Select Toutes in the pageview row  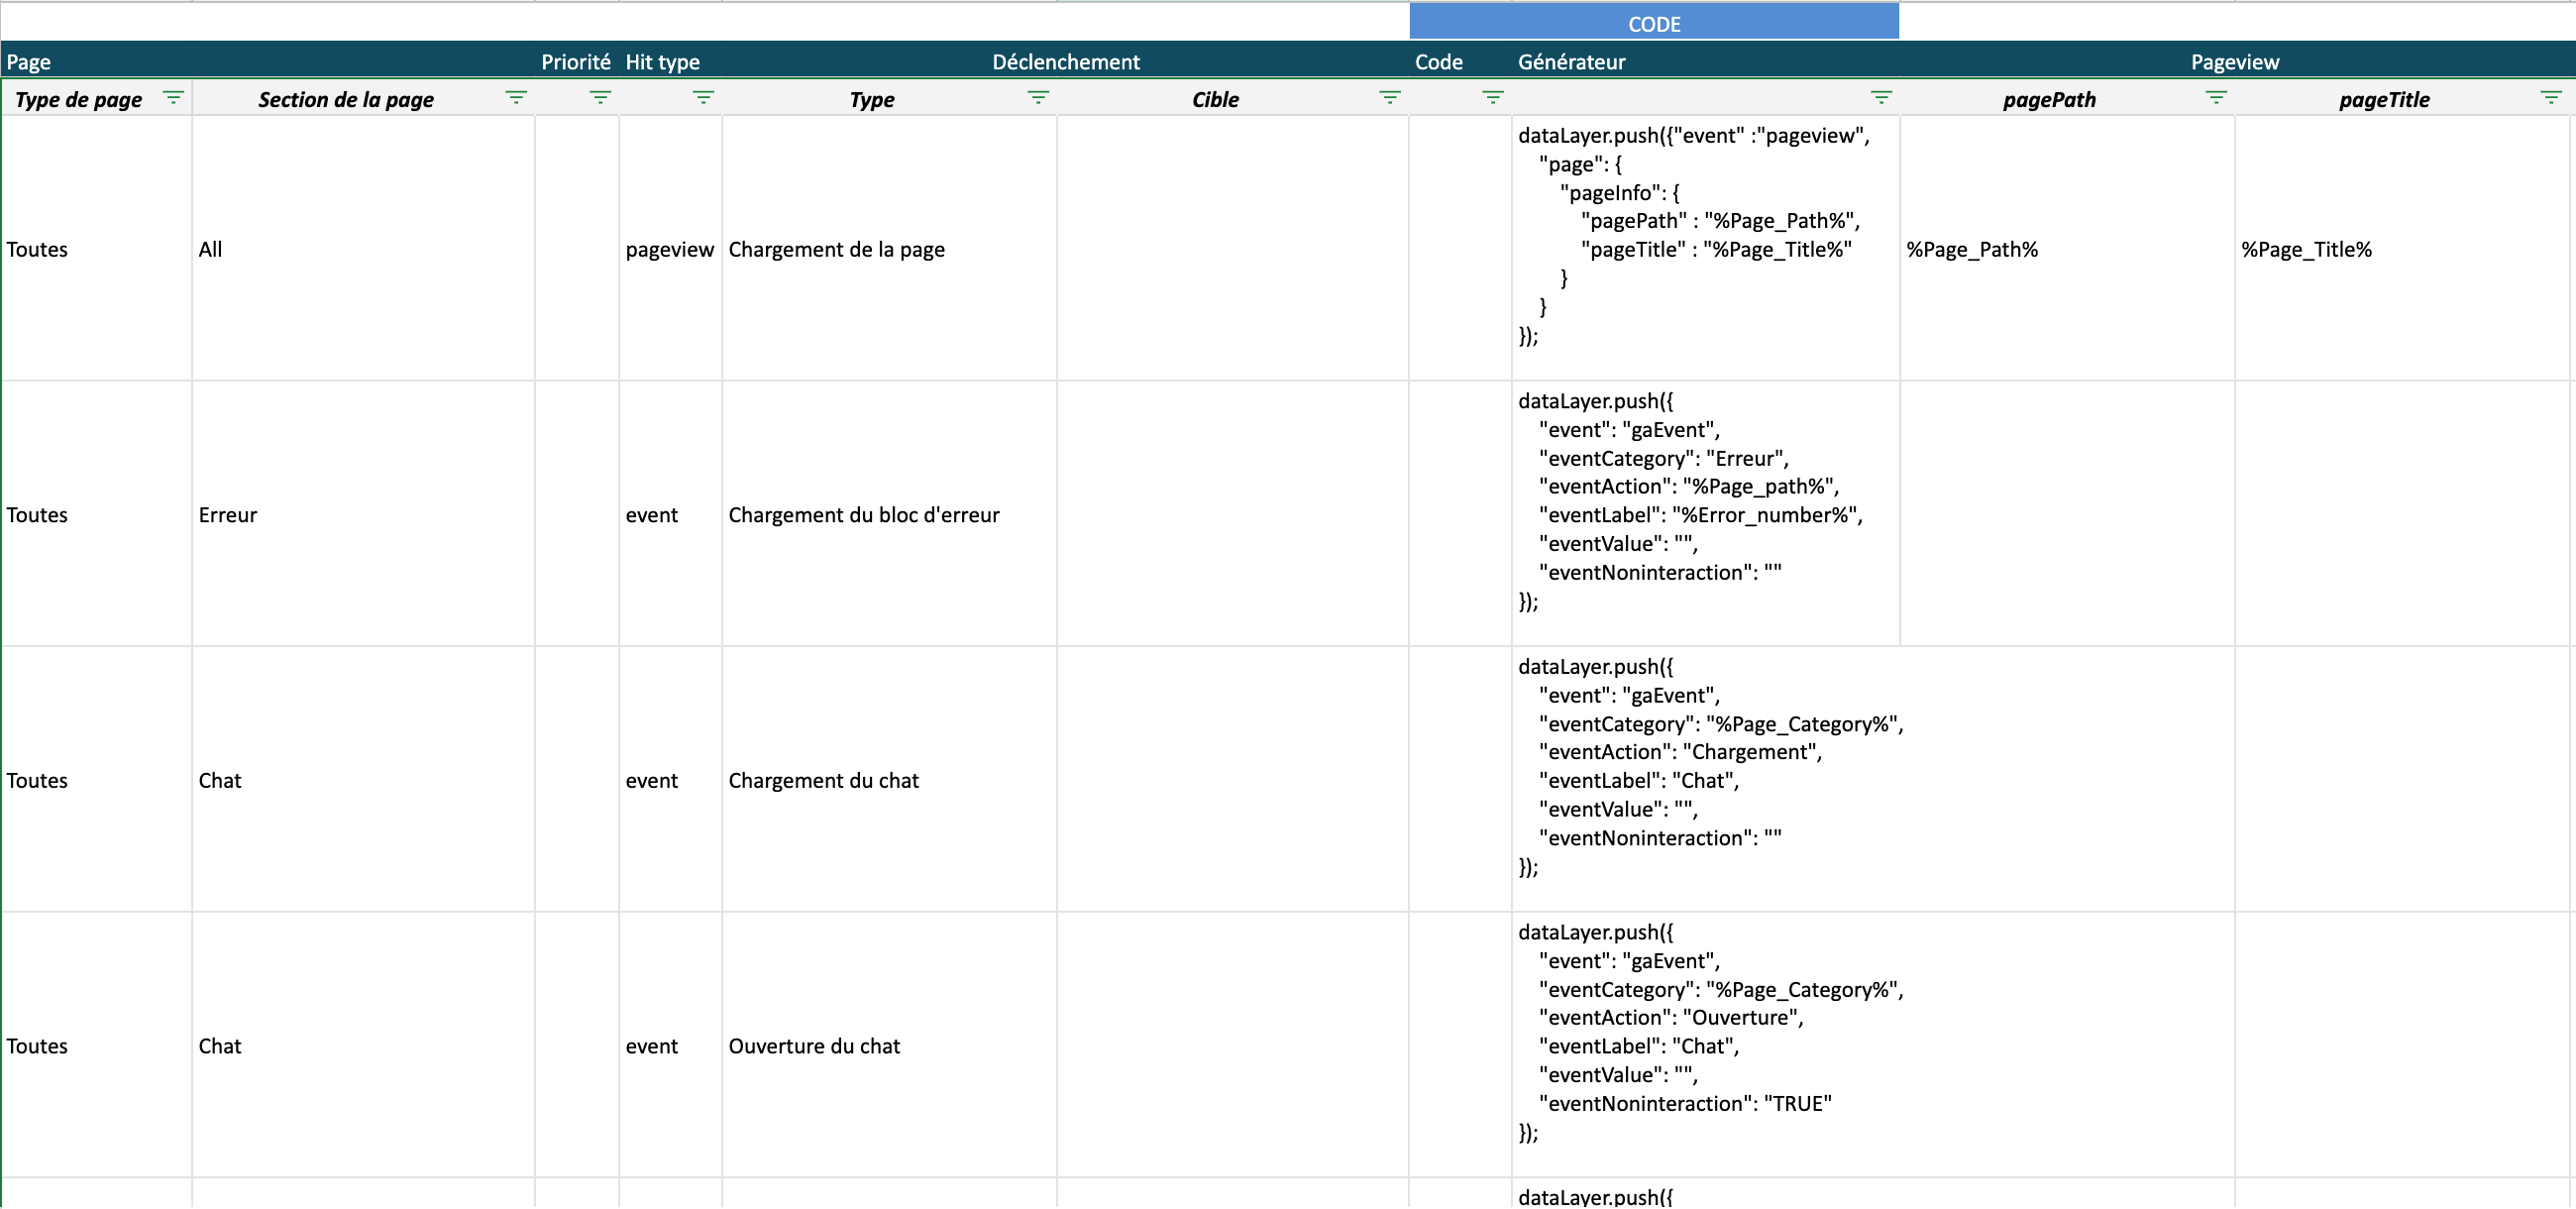coord(96,249)
